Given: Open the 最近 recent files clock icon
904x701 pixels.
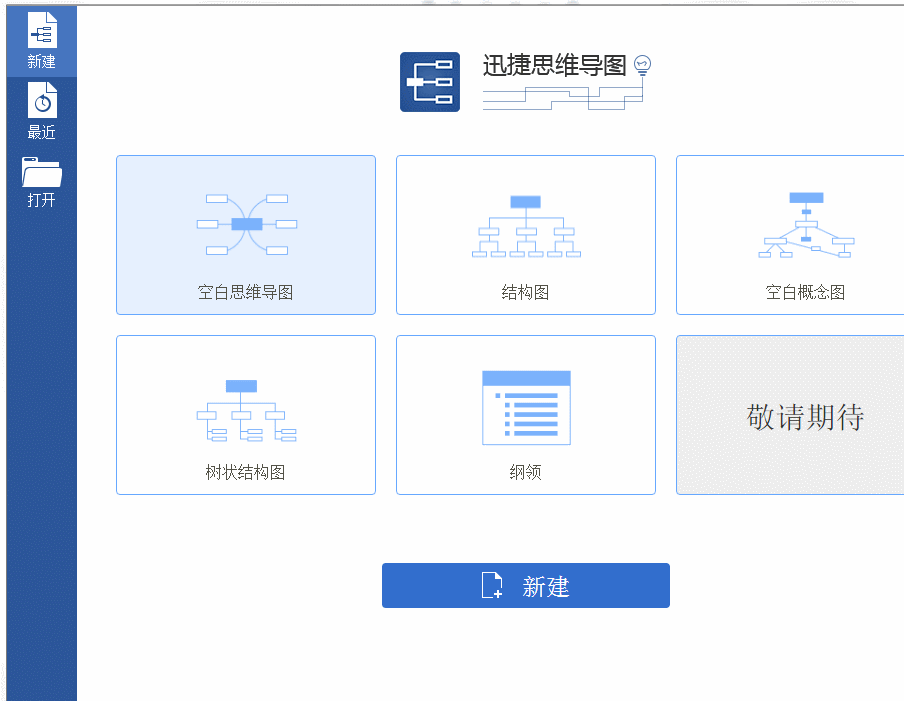Looking at the screenshot, I should point(42,100).
